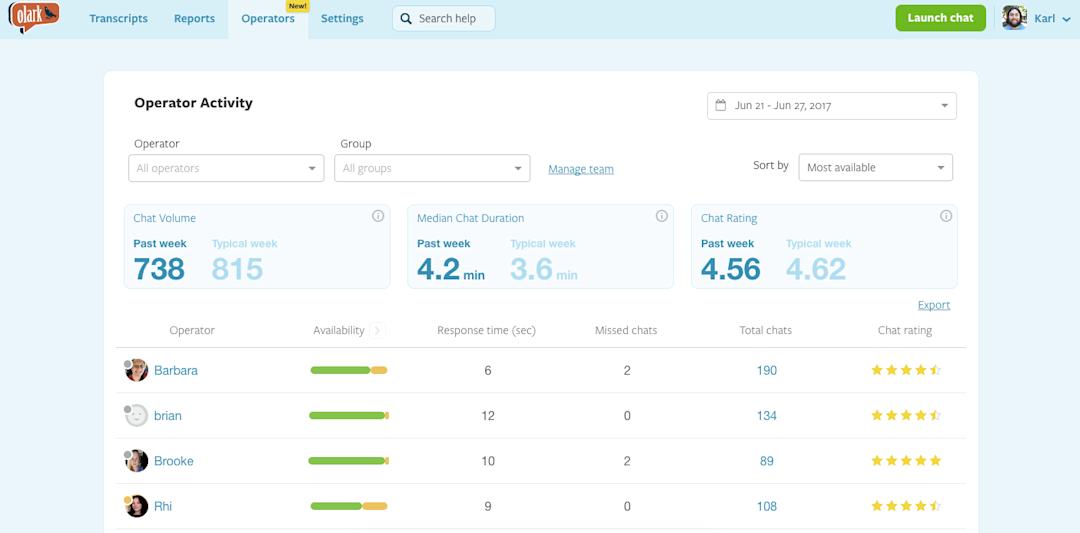Click brian's availability bar

coord(349,415)
